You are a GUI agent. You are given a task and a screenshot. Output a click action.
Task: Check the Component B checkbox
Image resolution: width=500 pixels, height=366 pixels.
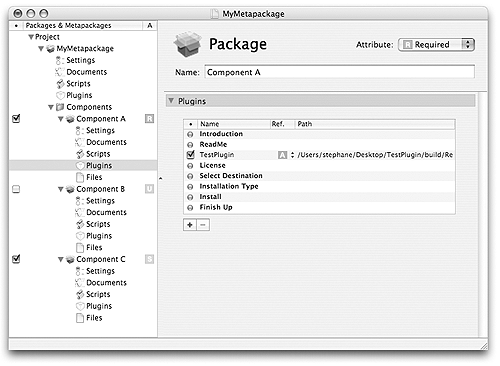(x=16, y=189)
